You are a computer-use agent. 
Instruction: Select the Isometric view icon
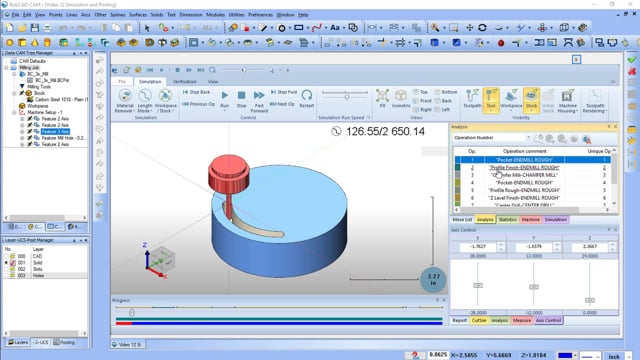coord(401,96)
